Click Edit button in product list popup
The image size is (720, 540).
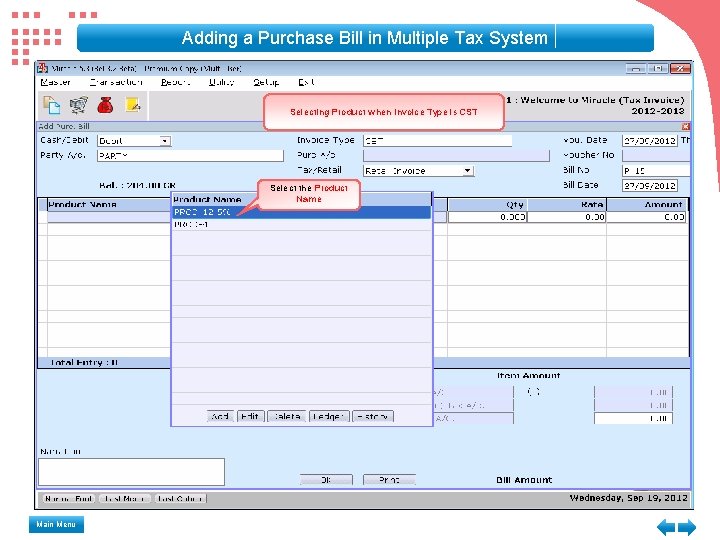(x=250, y=416)
